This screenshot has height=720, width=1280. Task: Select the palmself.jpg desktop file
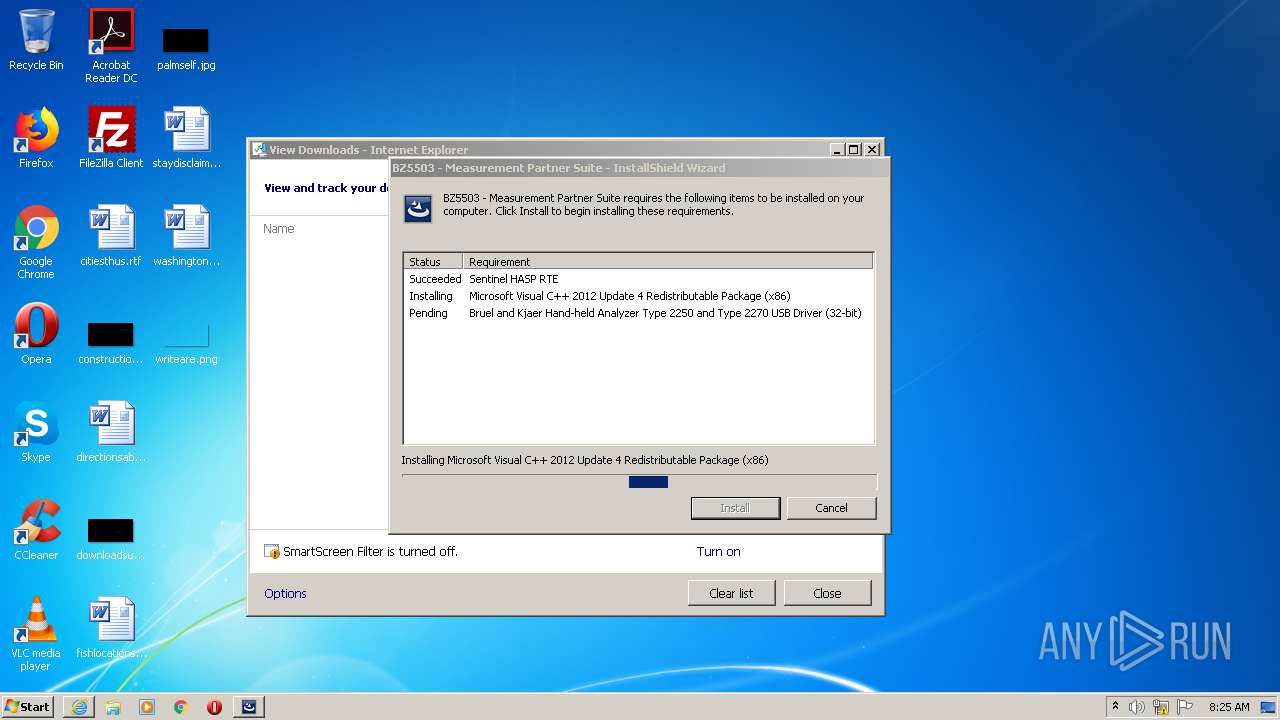click(x=186, y=48)
